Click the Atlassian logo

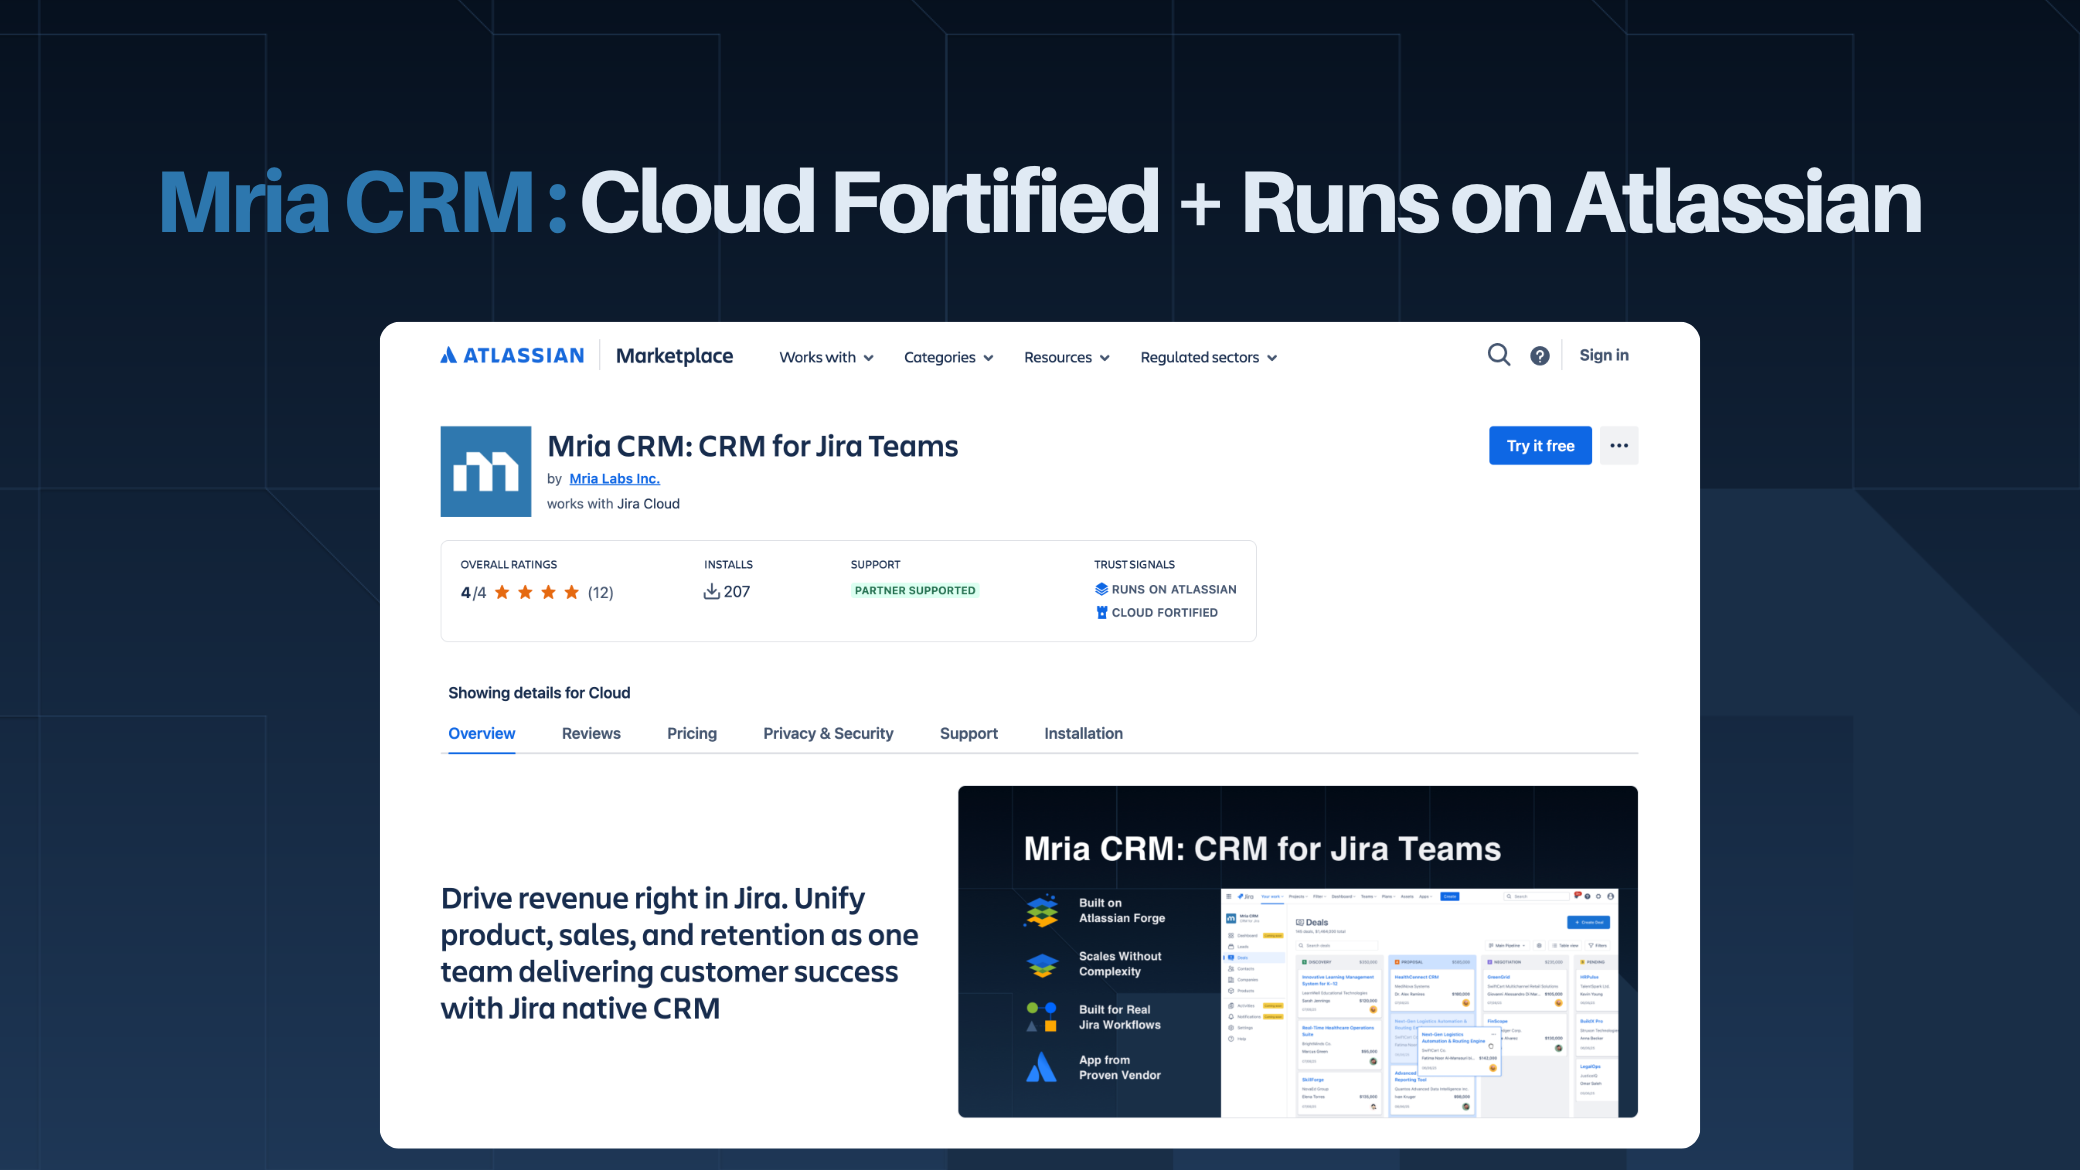pos(512,356)
